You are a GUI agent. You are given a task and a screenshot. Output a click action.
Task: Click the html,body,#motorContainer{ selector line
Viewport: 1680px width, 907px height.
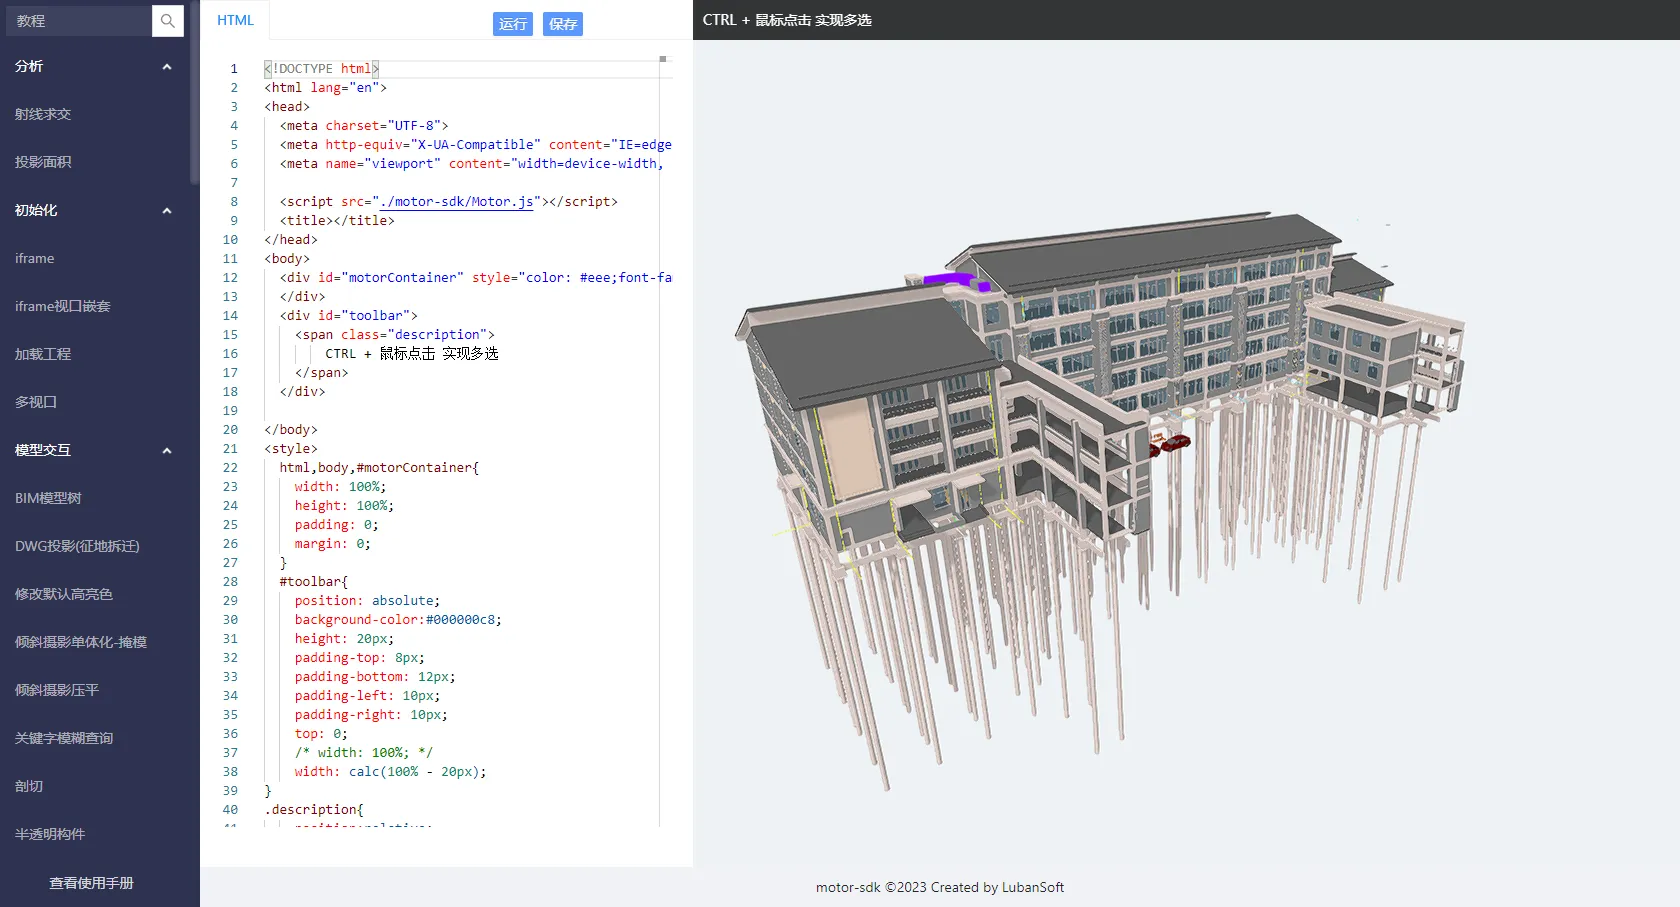(379, 468)
